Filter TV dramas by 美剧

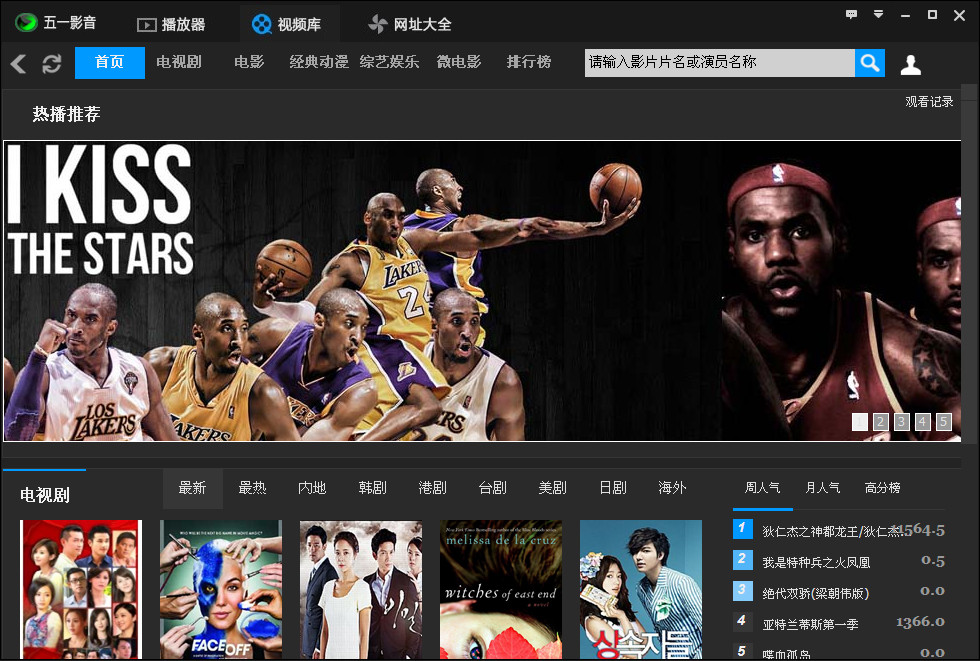click(552, 488)
